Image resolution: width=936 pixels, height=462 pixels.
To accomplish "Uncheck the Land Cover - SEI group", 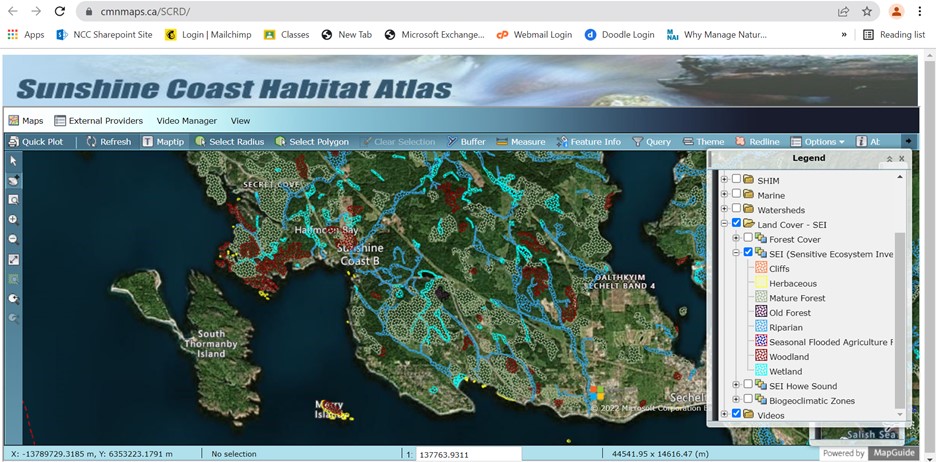I will pyautogui.click(x=736, y=223).
